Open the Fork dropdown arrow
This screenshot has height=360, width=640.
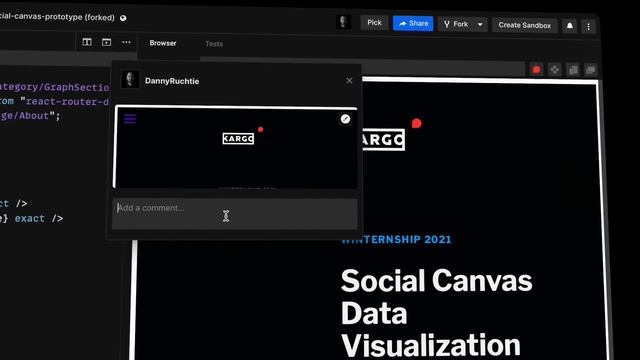tap(480, 25)
